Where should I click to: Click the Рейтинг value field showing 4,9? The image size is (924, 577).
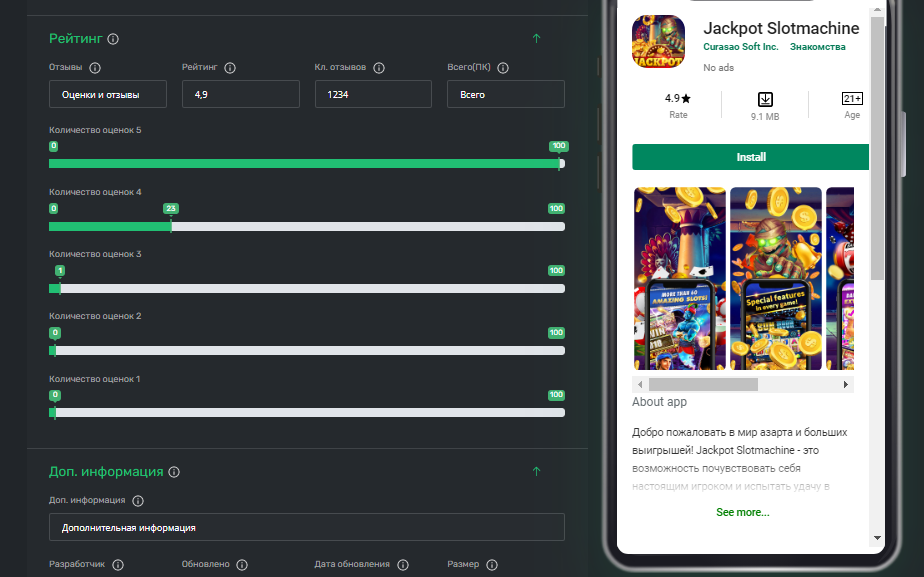click(x=240, y=94)
